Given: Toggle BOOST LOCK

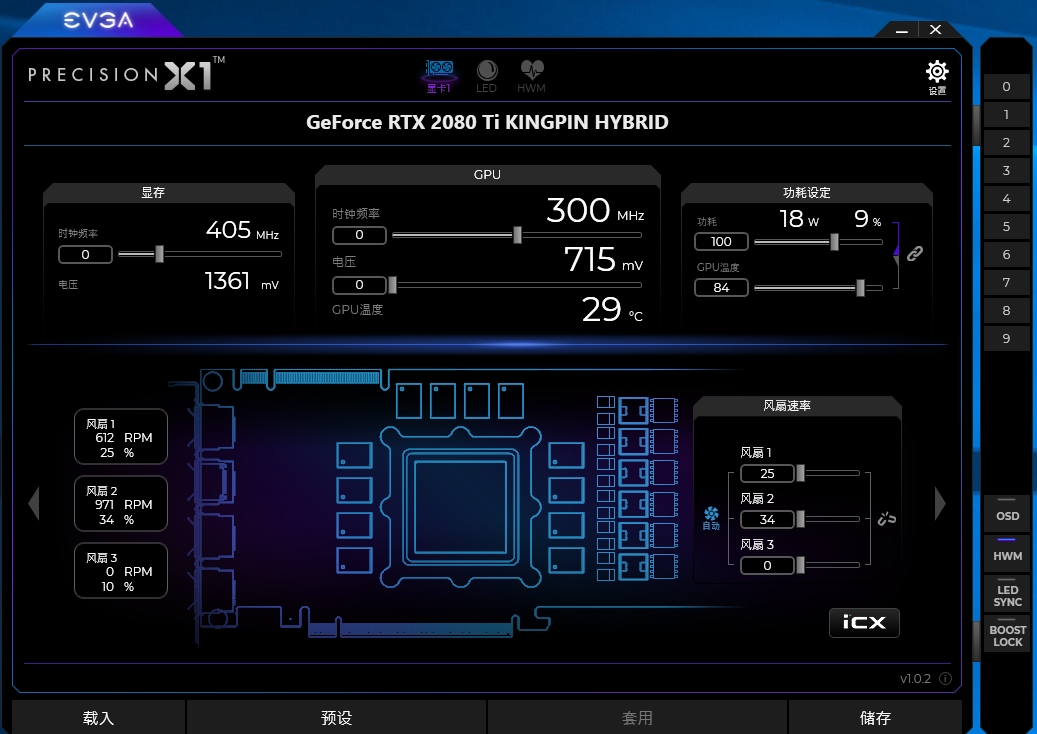Looking at the screenshot, I should (x=1007, y=633).
